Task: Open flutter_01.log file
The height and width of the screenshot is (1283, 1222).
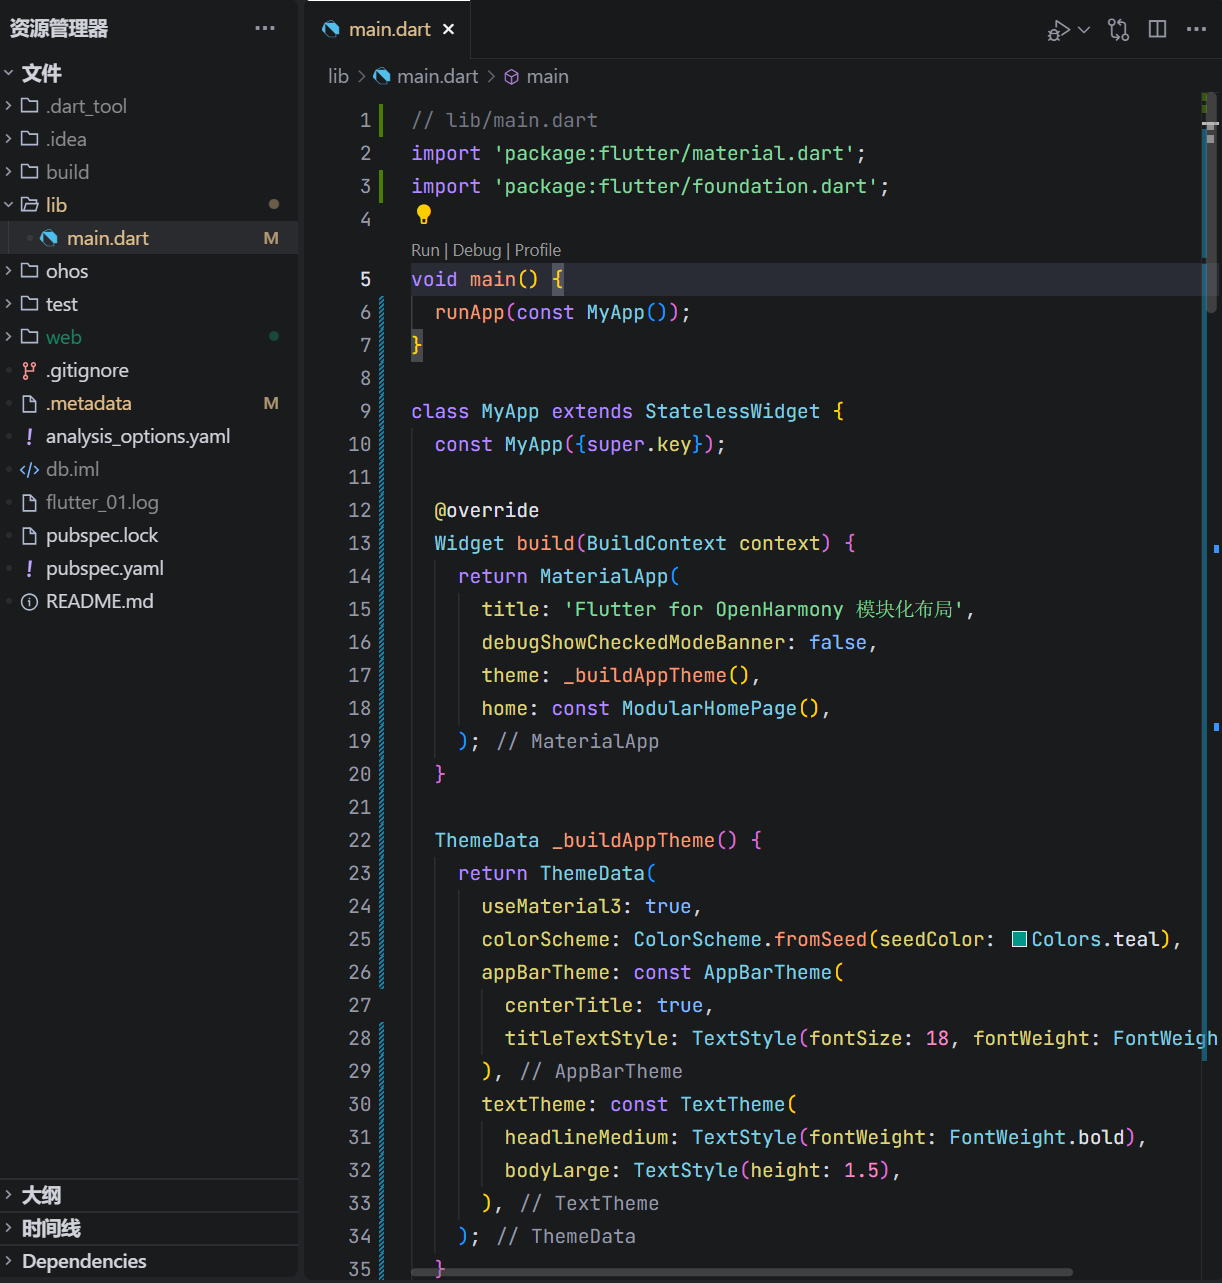Action: click(x=149, y=502)
